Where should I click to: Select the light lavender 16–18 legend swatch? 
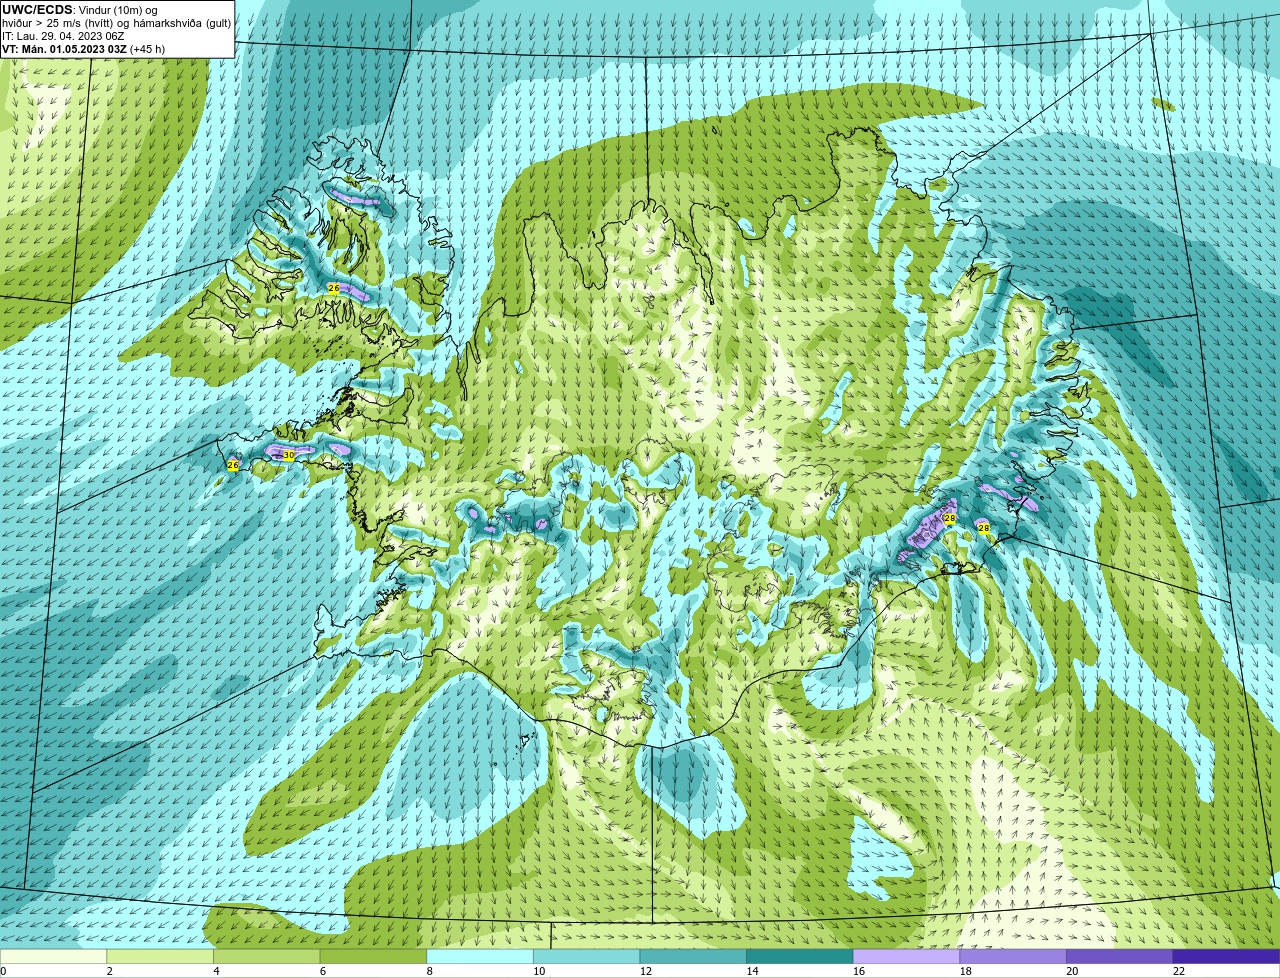tap(906, 956)
